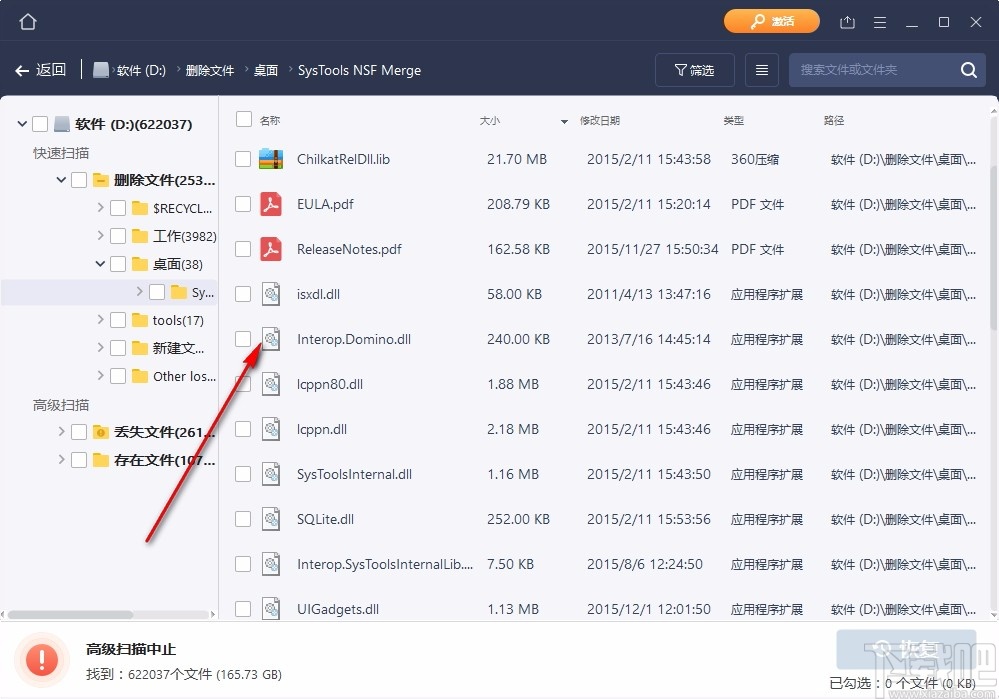Click the PDF icon next to EULA.pdf
Viewport: 999px width, 699px height.
270,204
